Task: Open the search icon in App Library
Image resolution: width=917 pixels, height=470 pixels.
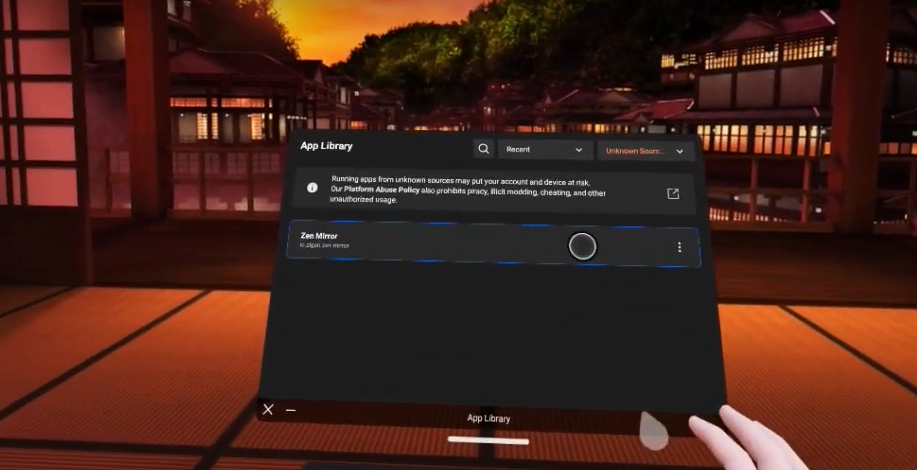Action: [484, 149]
